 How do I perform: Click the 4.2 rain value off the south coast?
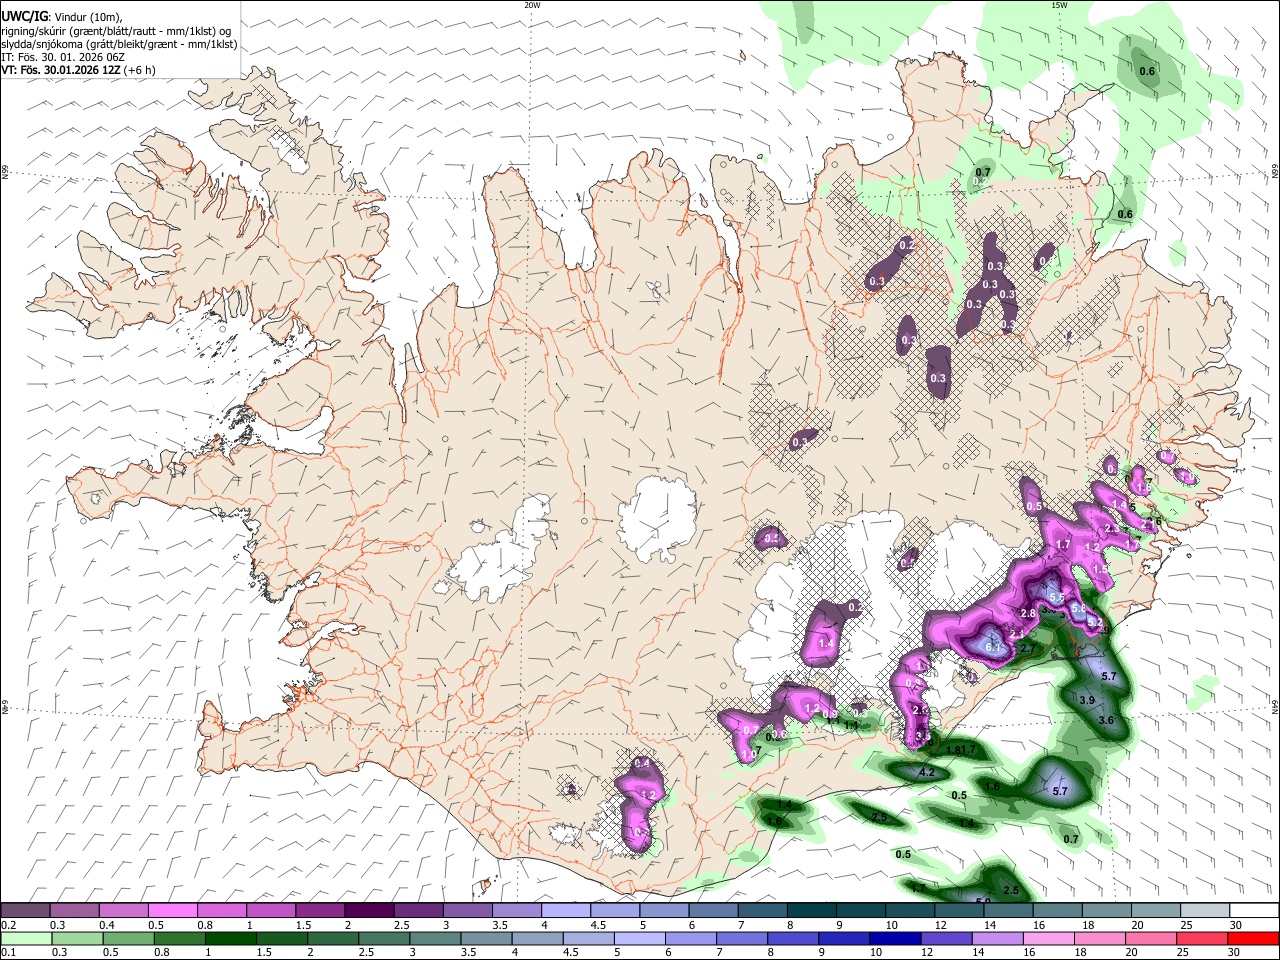(x=926, y=773)
